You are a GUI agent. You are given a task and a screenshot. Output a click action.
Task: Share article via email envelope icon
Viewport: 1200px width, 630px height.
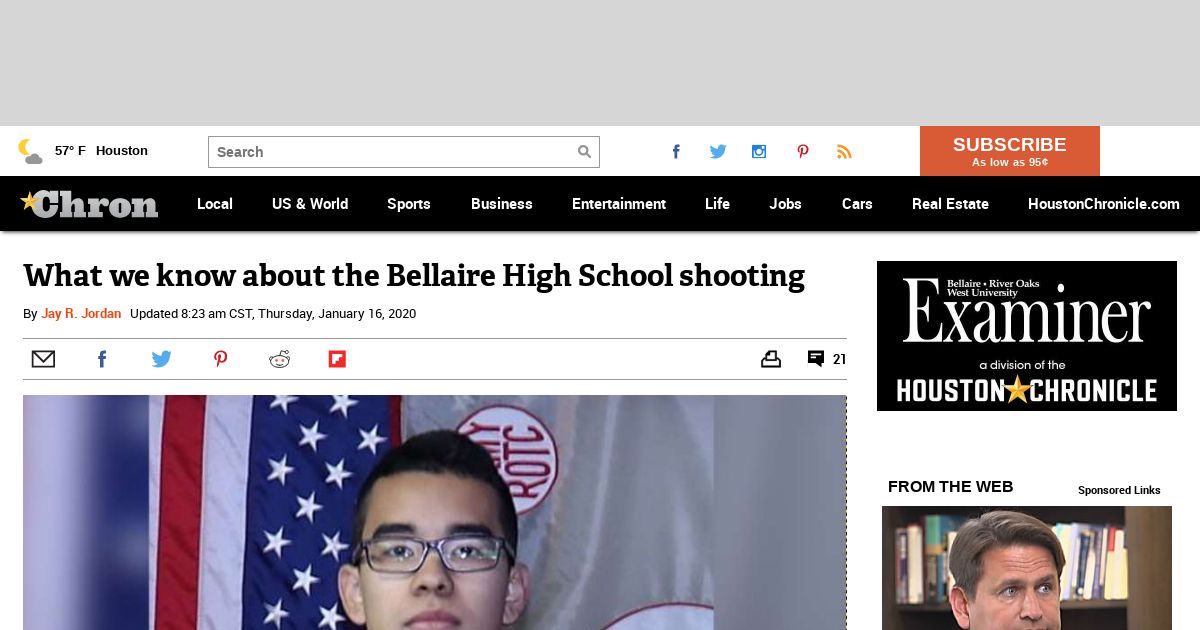pos(43,359)
